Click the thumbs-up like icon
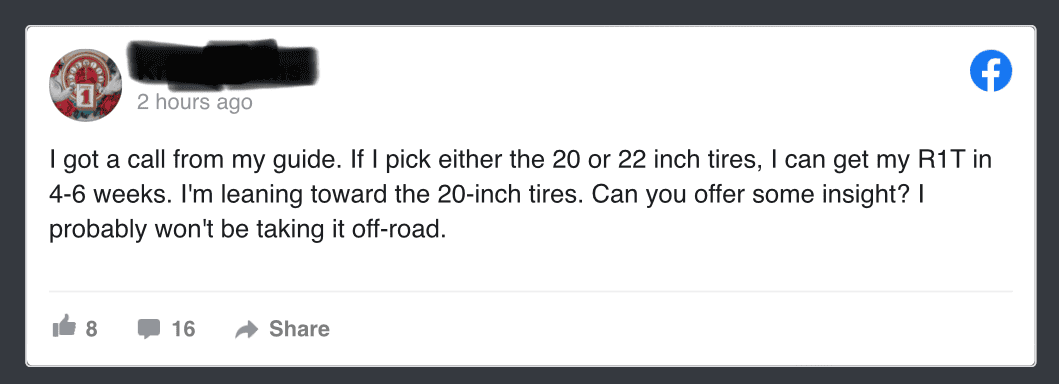The height and width of the screenshot is (384, 1059). (64, 328)
